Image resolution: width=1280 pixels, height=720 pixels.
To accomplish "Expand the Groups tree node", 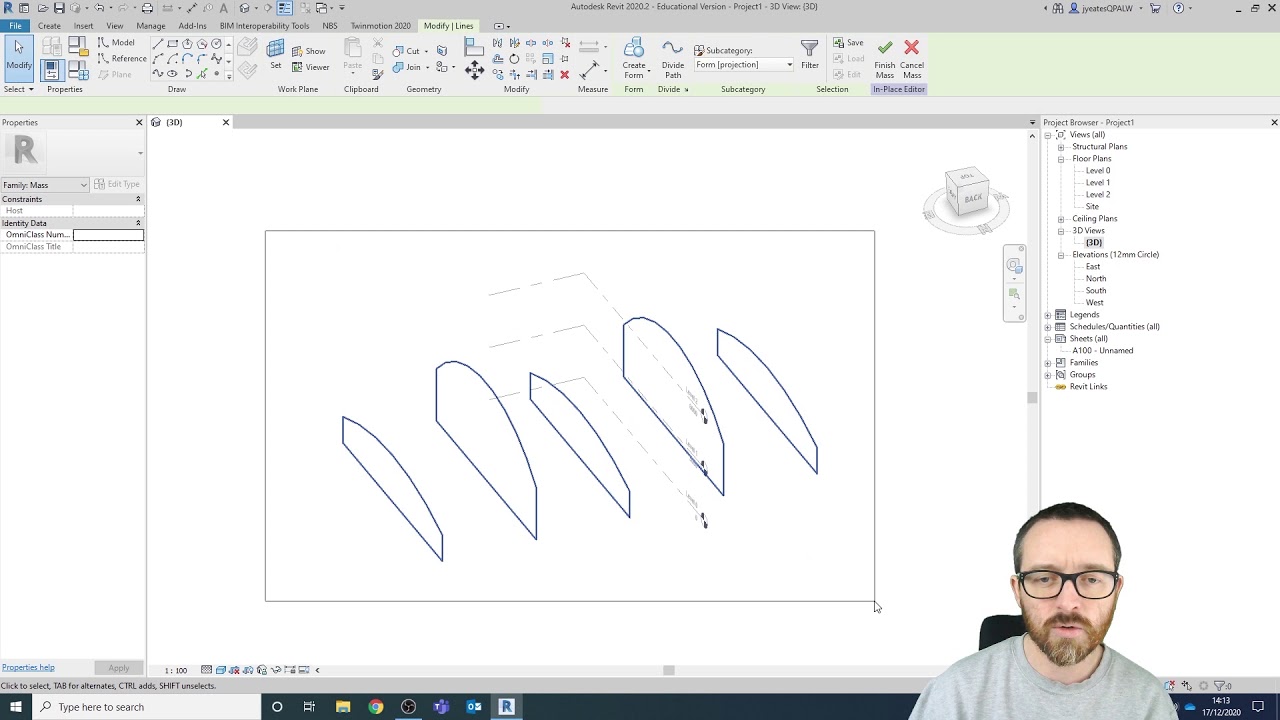I will (x=1048, y=375).
